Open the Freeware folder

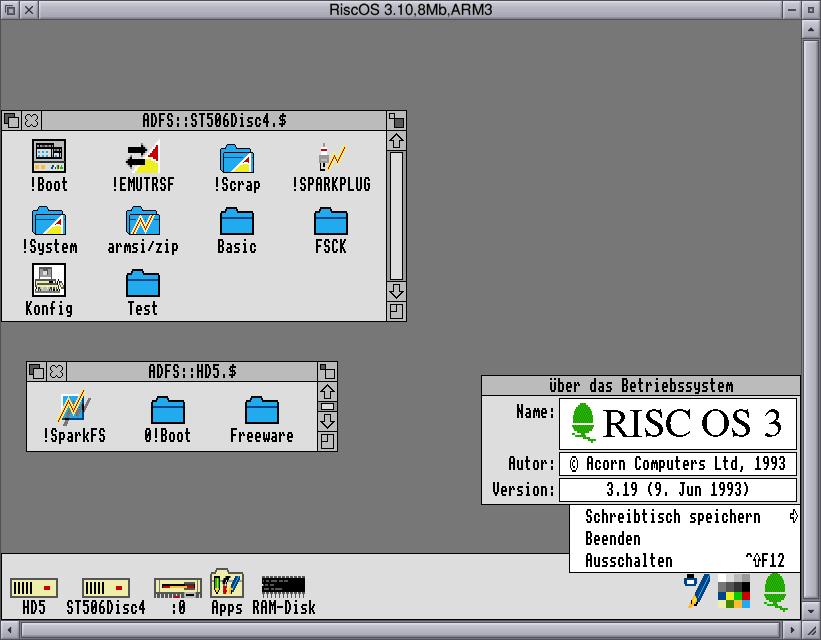tap(261, 410)
